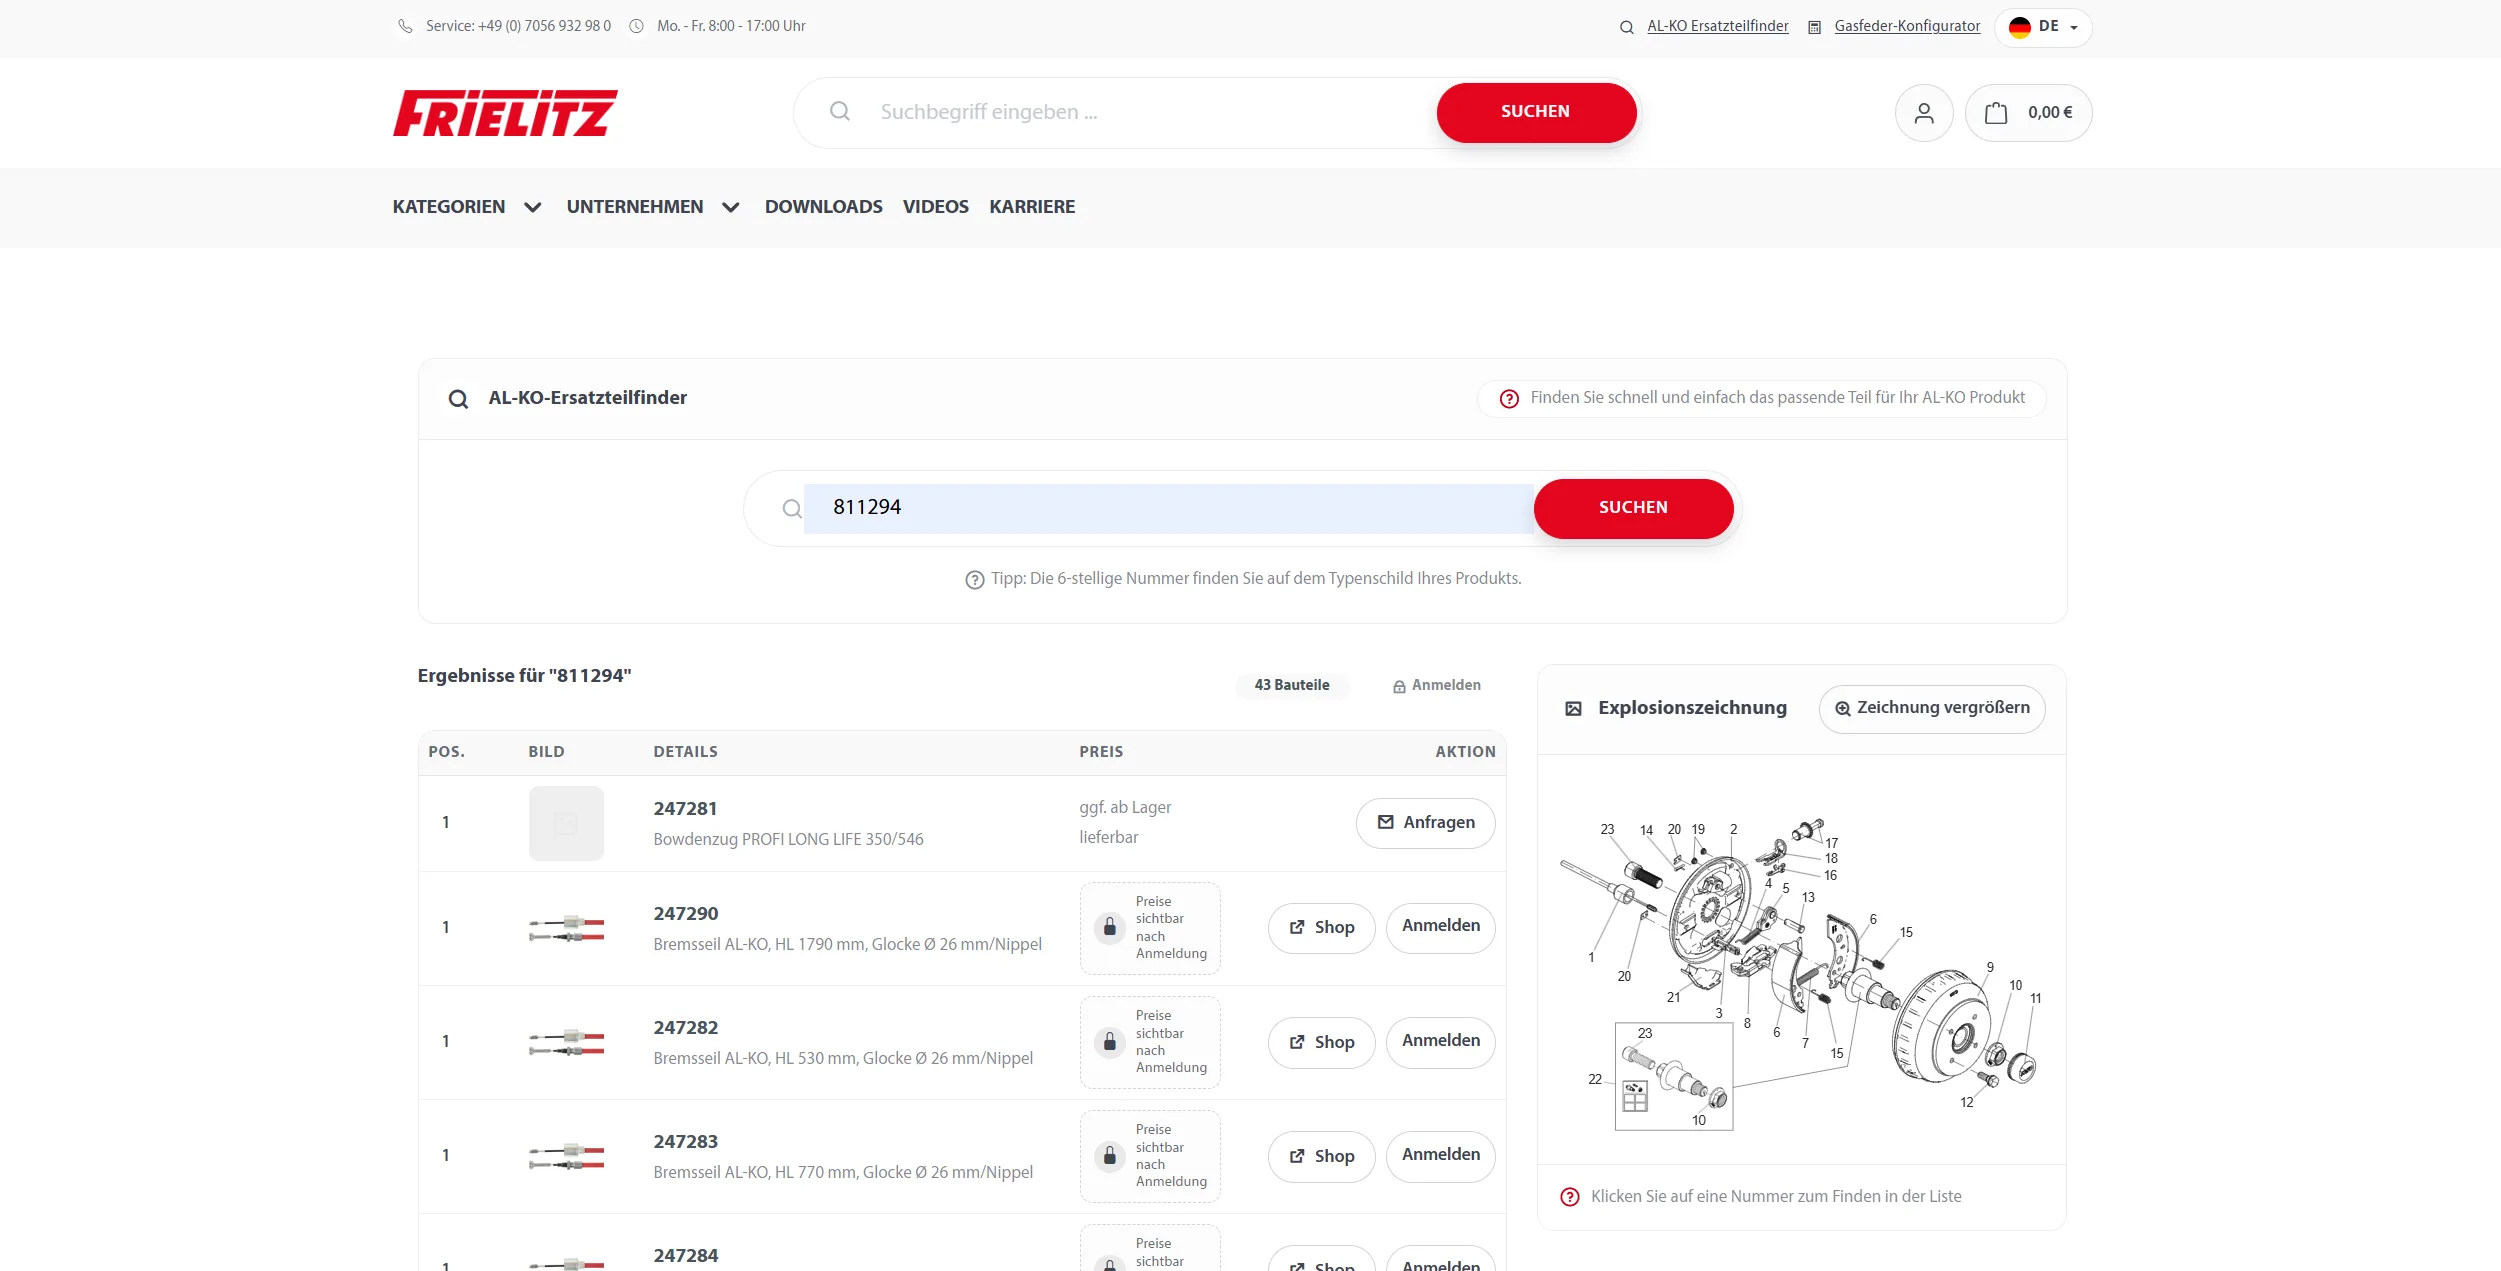
Task: Follow the AL-KO Ersatzteilfinder link
Action: click(1718, 26)
